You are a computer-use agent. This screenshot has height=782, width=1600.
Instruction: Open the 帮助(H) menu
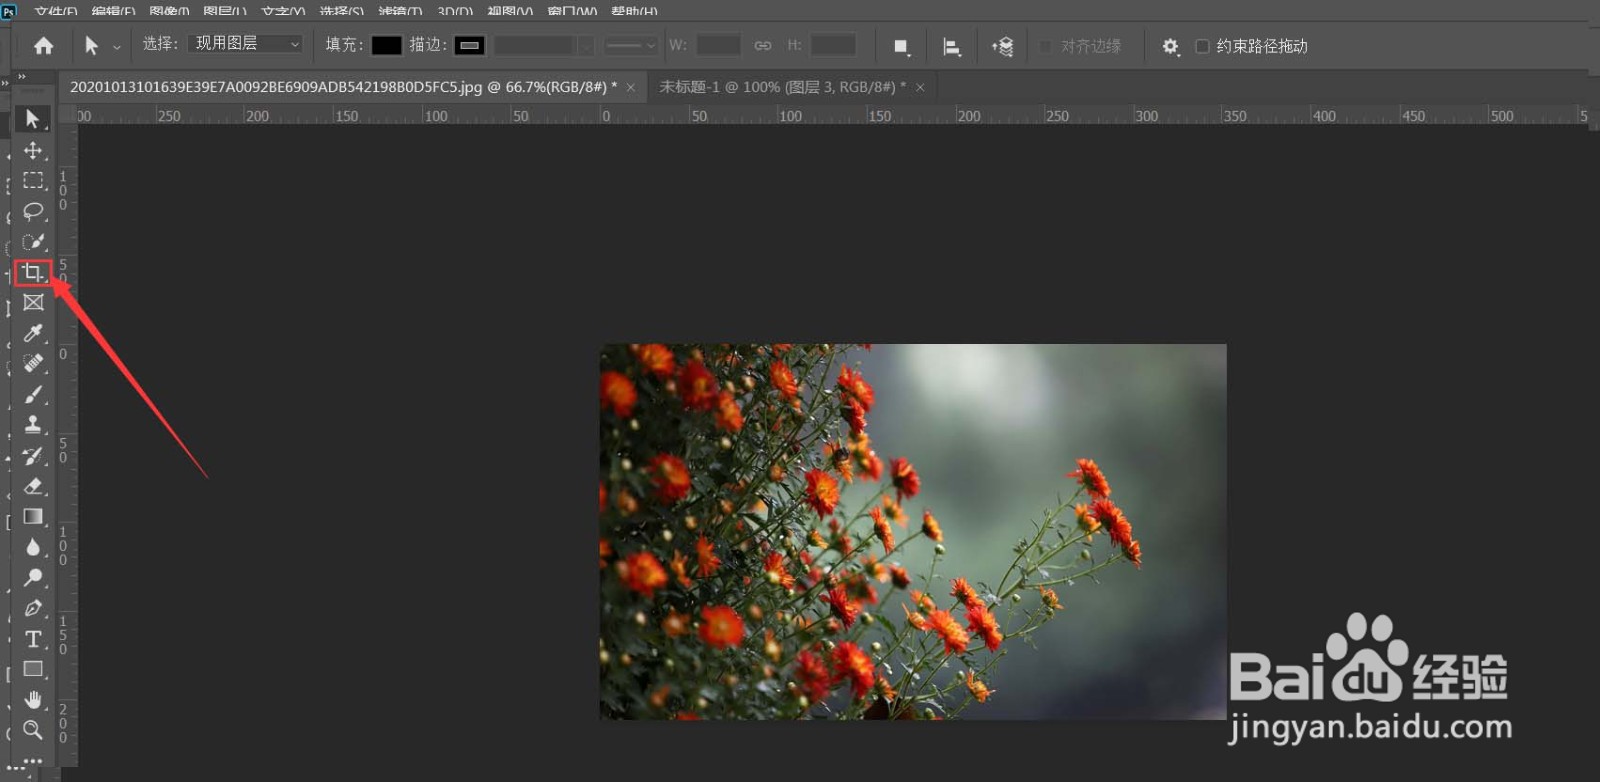pos(634,10)
